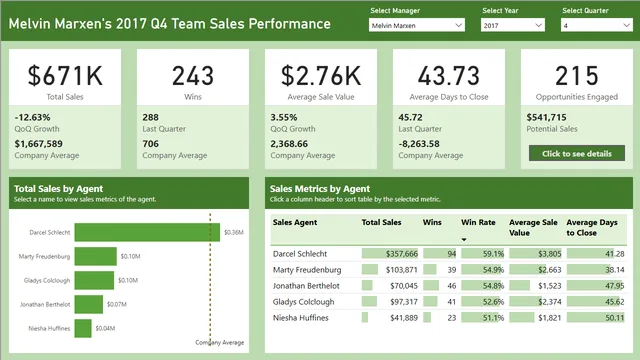Click the 43.73 Average Days to Close value
640x360 pixels.
[x=449, y=76]
